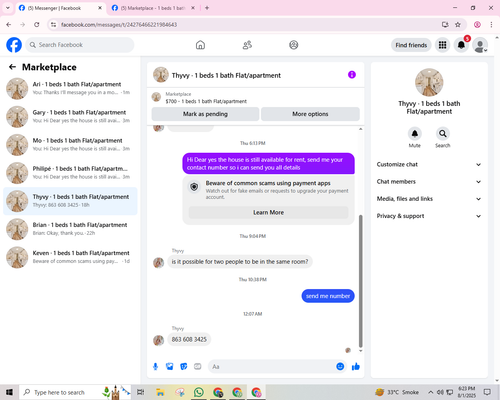Open the Friends icon in top navigation
Screen dimensions: 500x400
pos(247,45)
